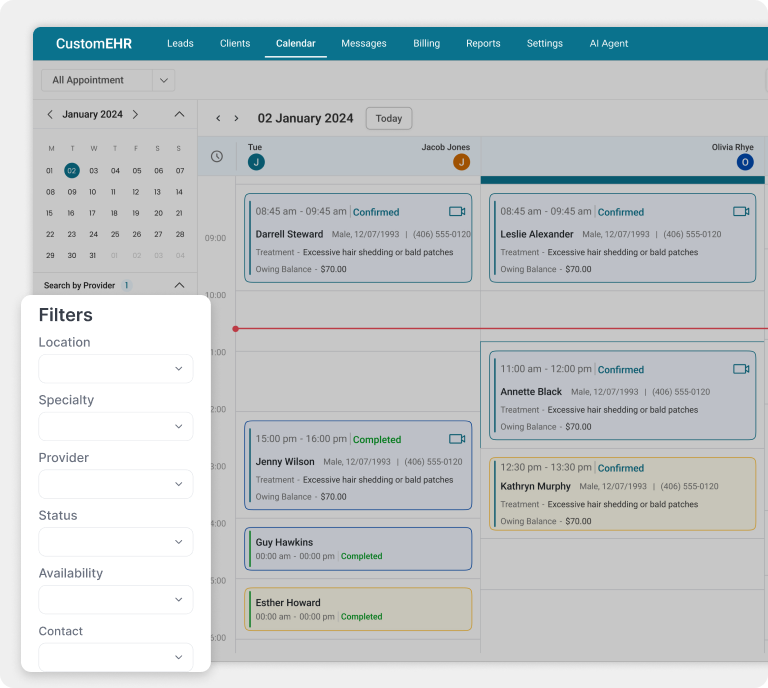Open the Messages tab
This screenshot has width=768, height=688.
(x=364, y=44)
